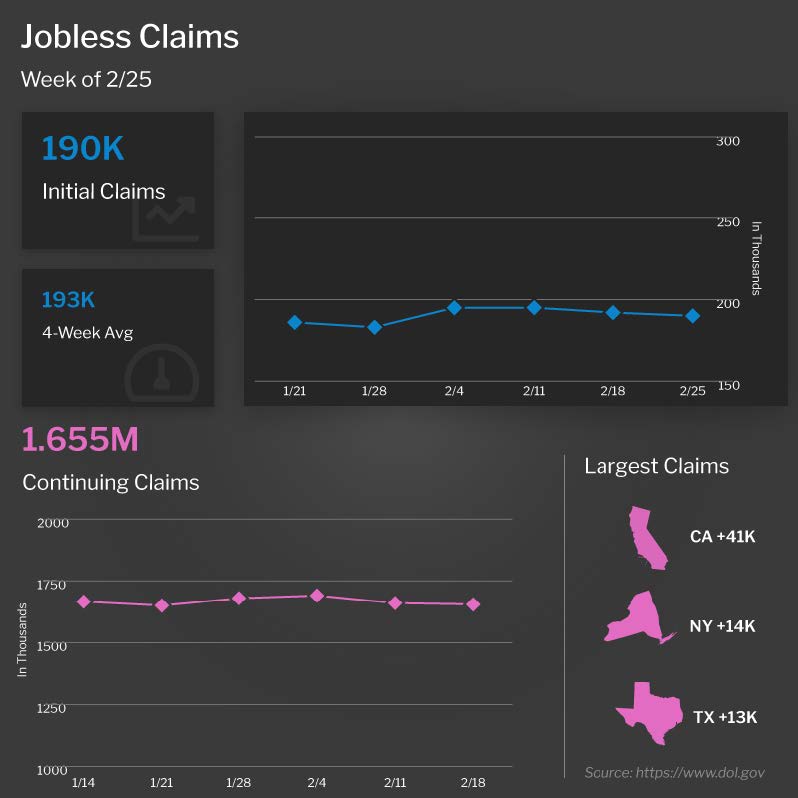Select the California state map icon
Image resolution: width=798 pixels, height=798 pixels.
tap(647, 537)
